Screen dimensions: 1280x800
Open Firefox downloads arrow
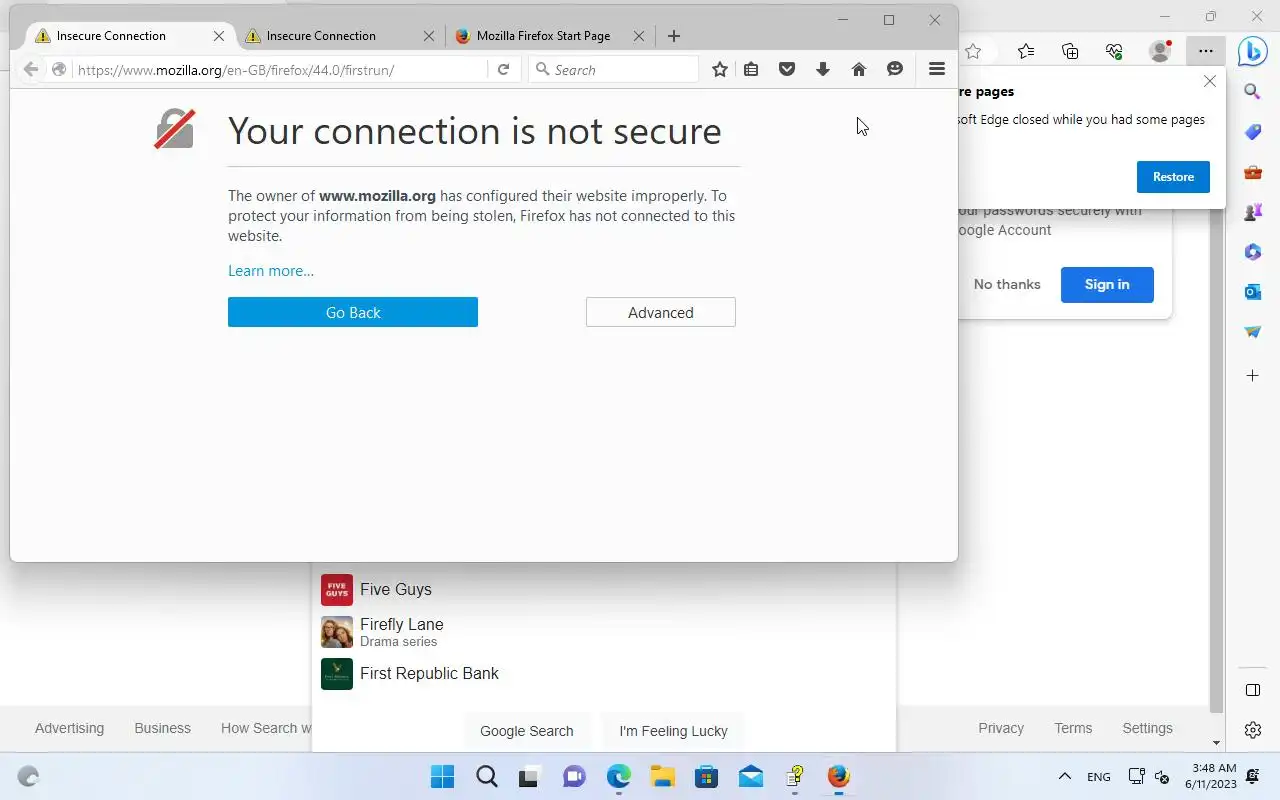point(823,69)
